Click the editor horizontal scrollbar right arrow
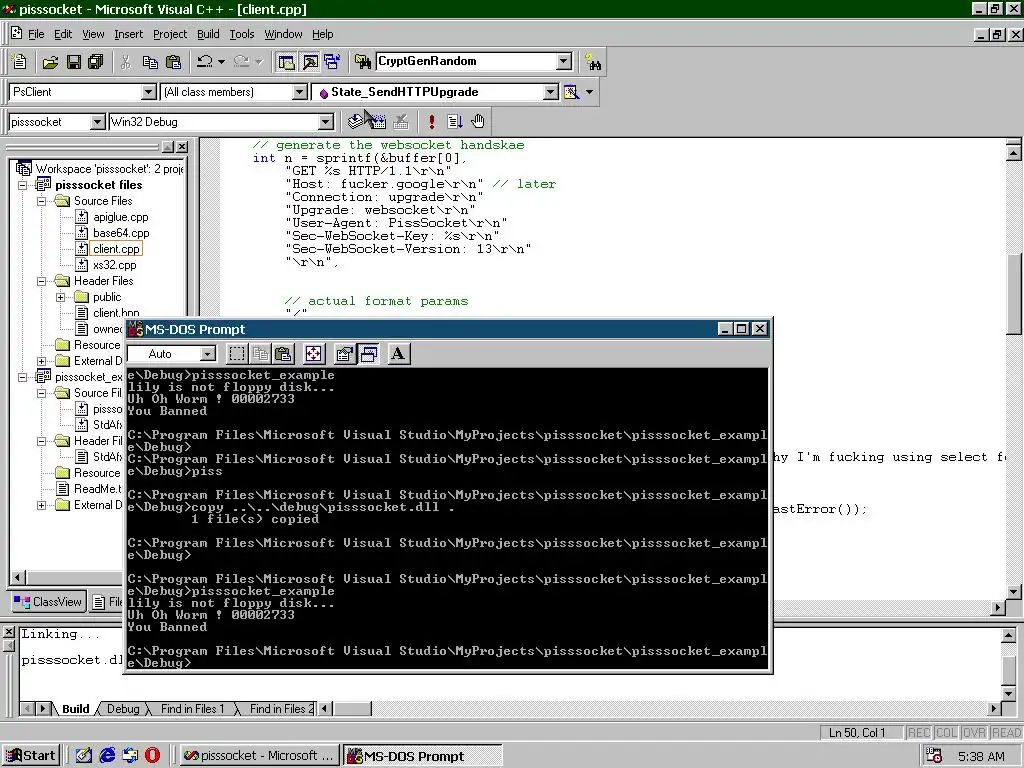 997,607
